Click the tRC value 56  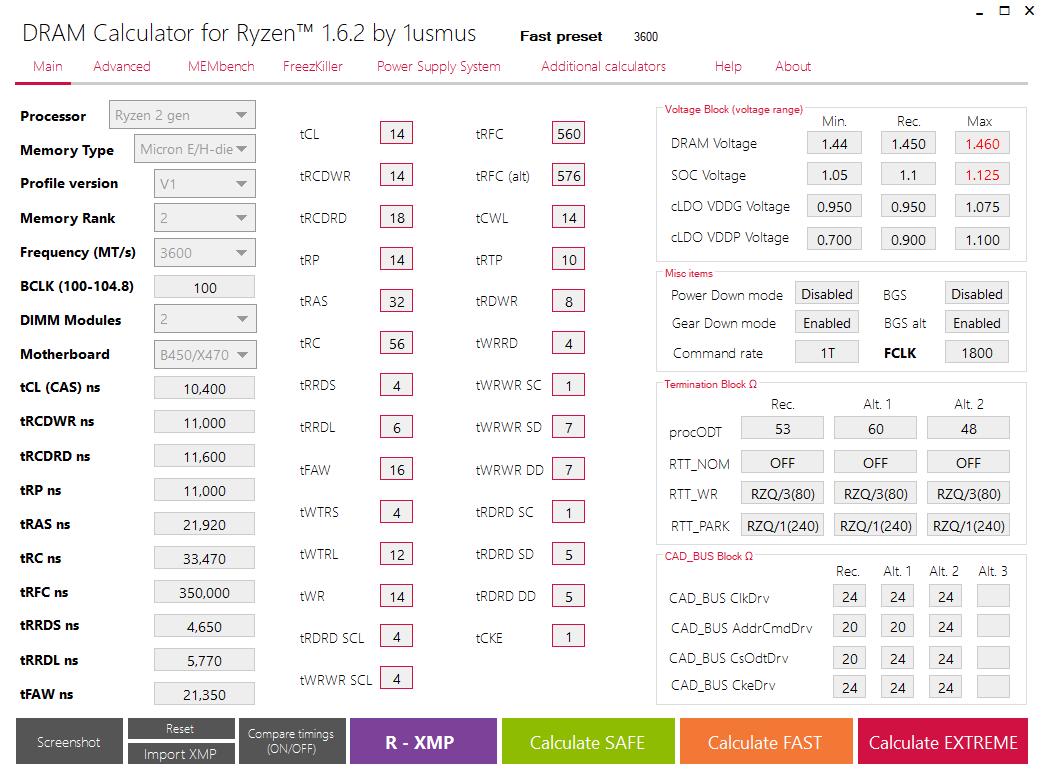click(x=396, y=343)
